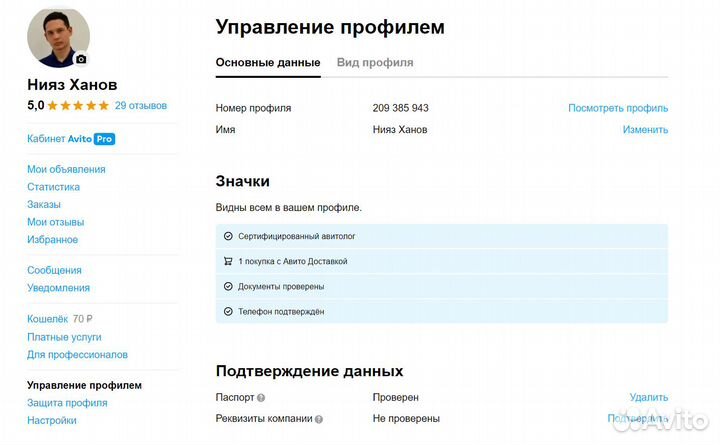Click the Номер профиля label
Viewport: 720px width, 445px height.
pos(253,108)
